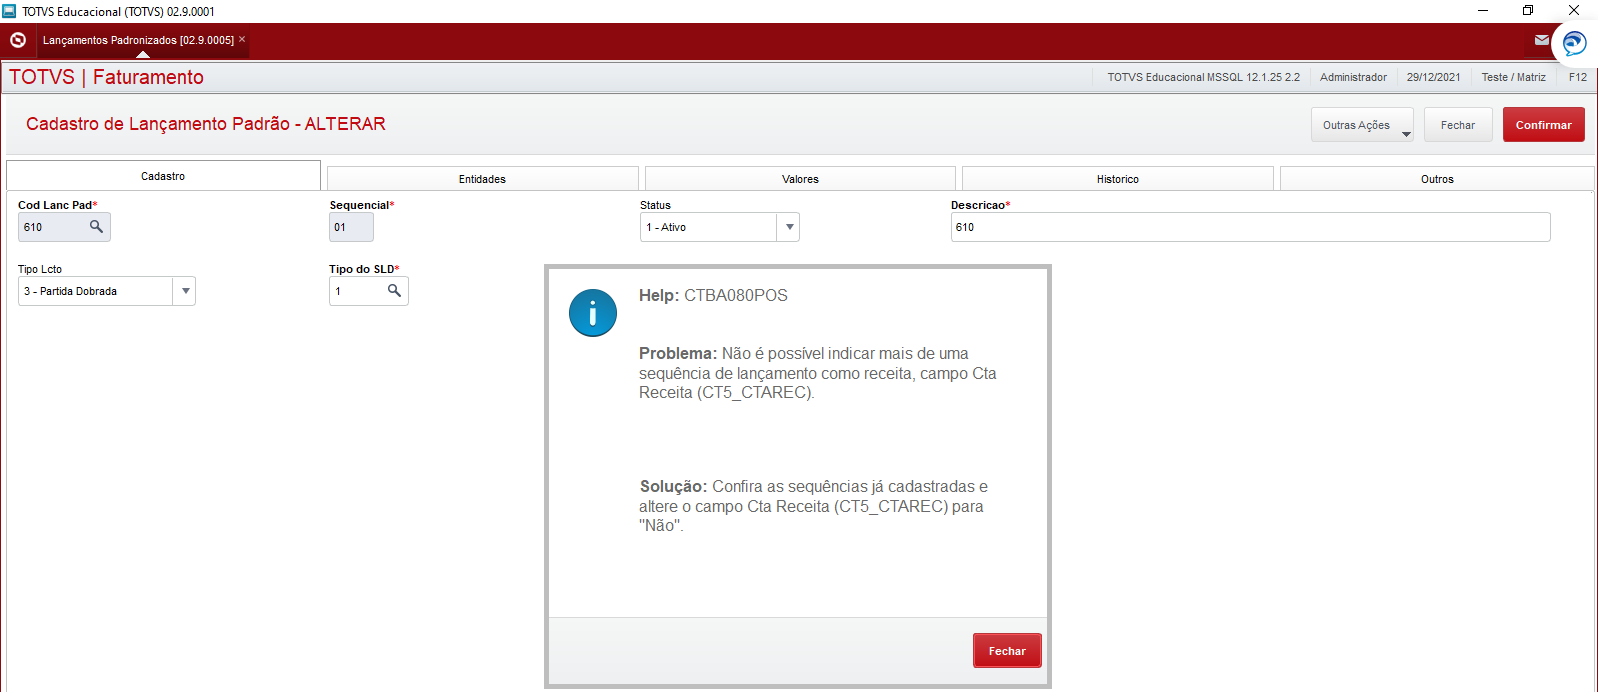Click the Cod Lanc Pad field

click(x=64, y=227)
